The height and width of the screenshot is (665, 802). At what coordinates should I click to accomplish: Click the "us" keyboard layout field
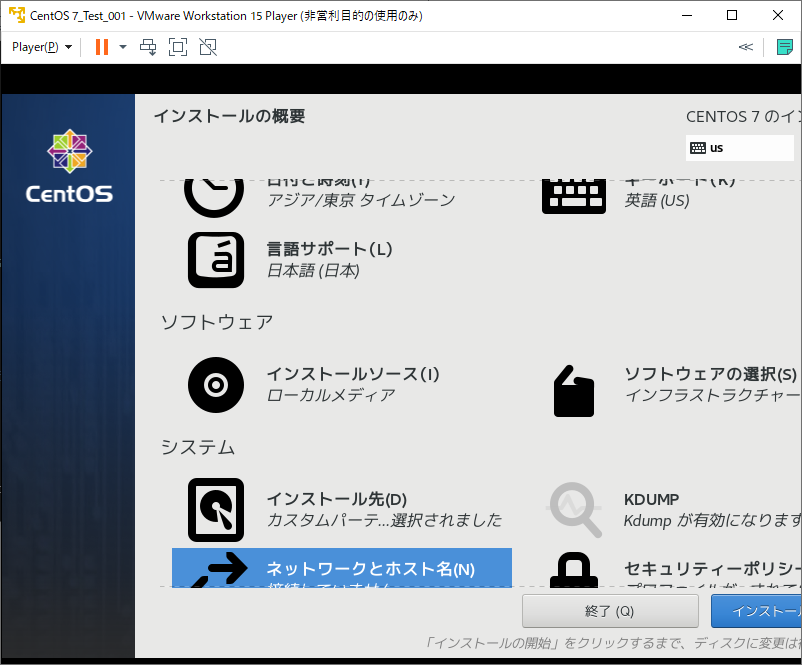click(x=740, y=148)
